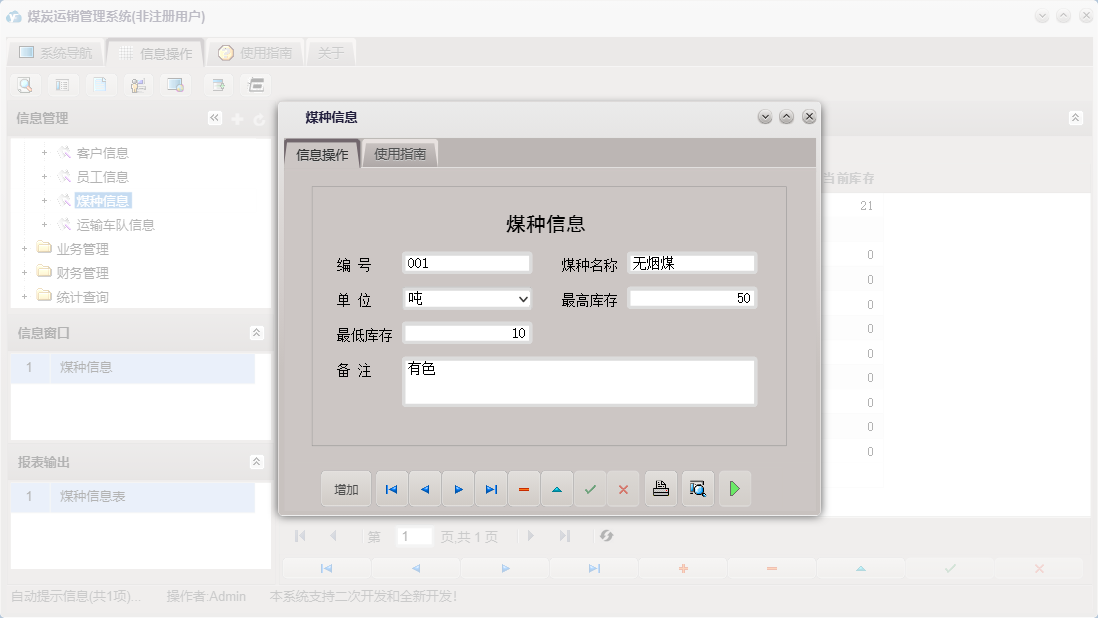The width and height of the screenshot is (1098, 618).
Task: Switch to the 使用指南 tab in the dialog
Action: pyautogui.click(x=400, y=153)
